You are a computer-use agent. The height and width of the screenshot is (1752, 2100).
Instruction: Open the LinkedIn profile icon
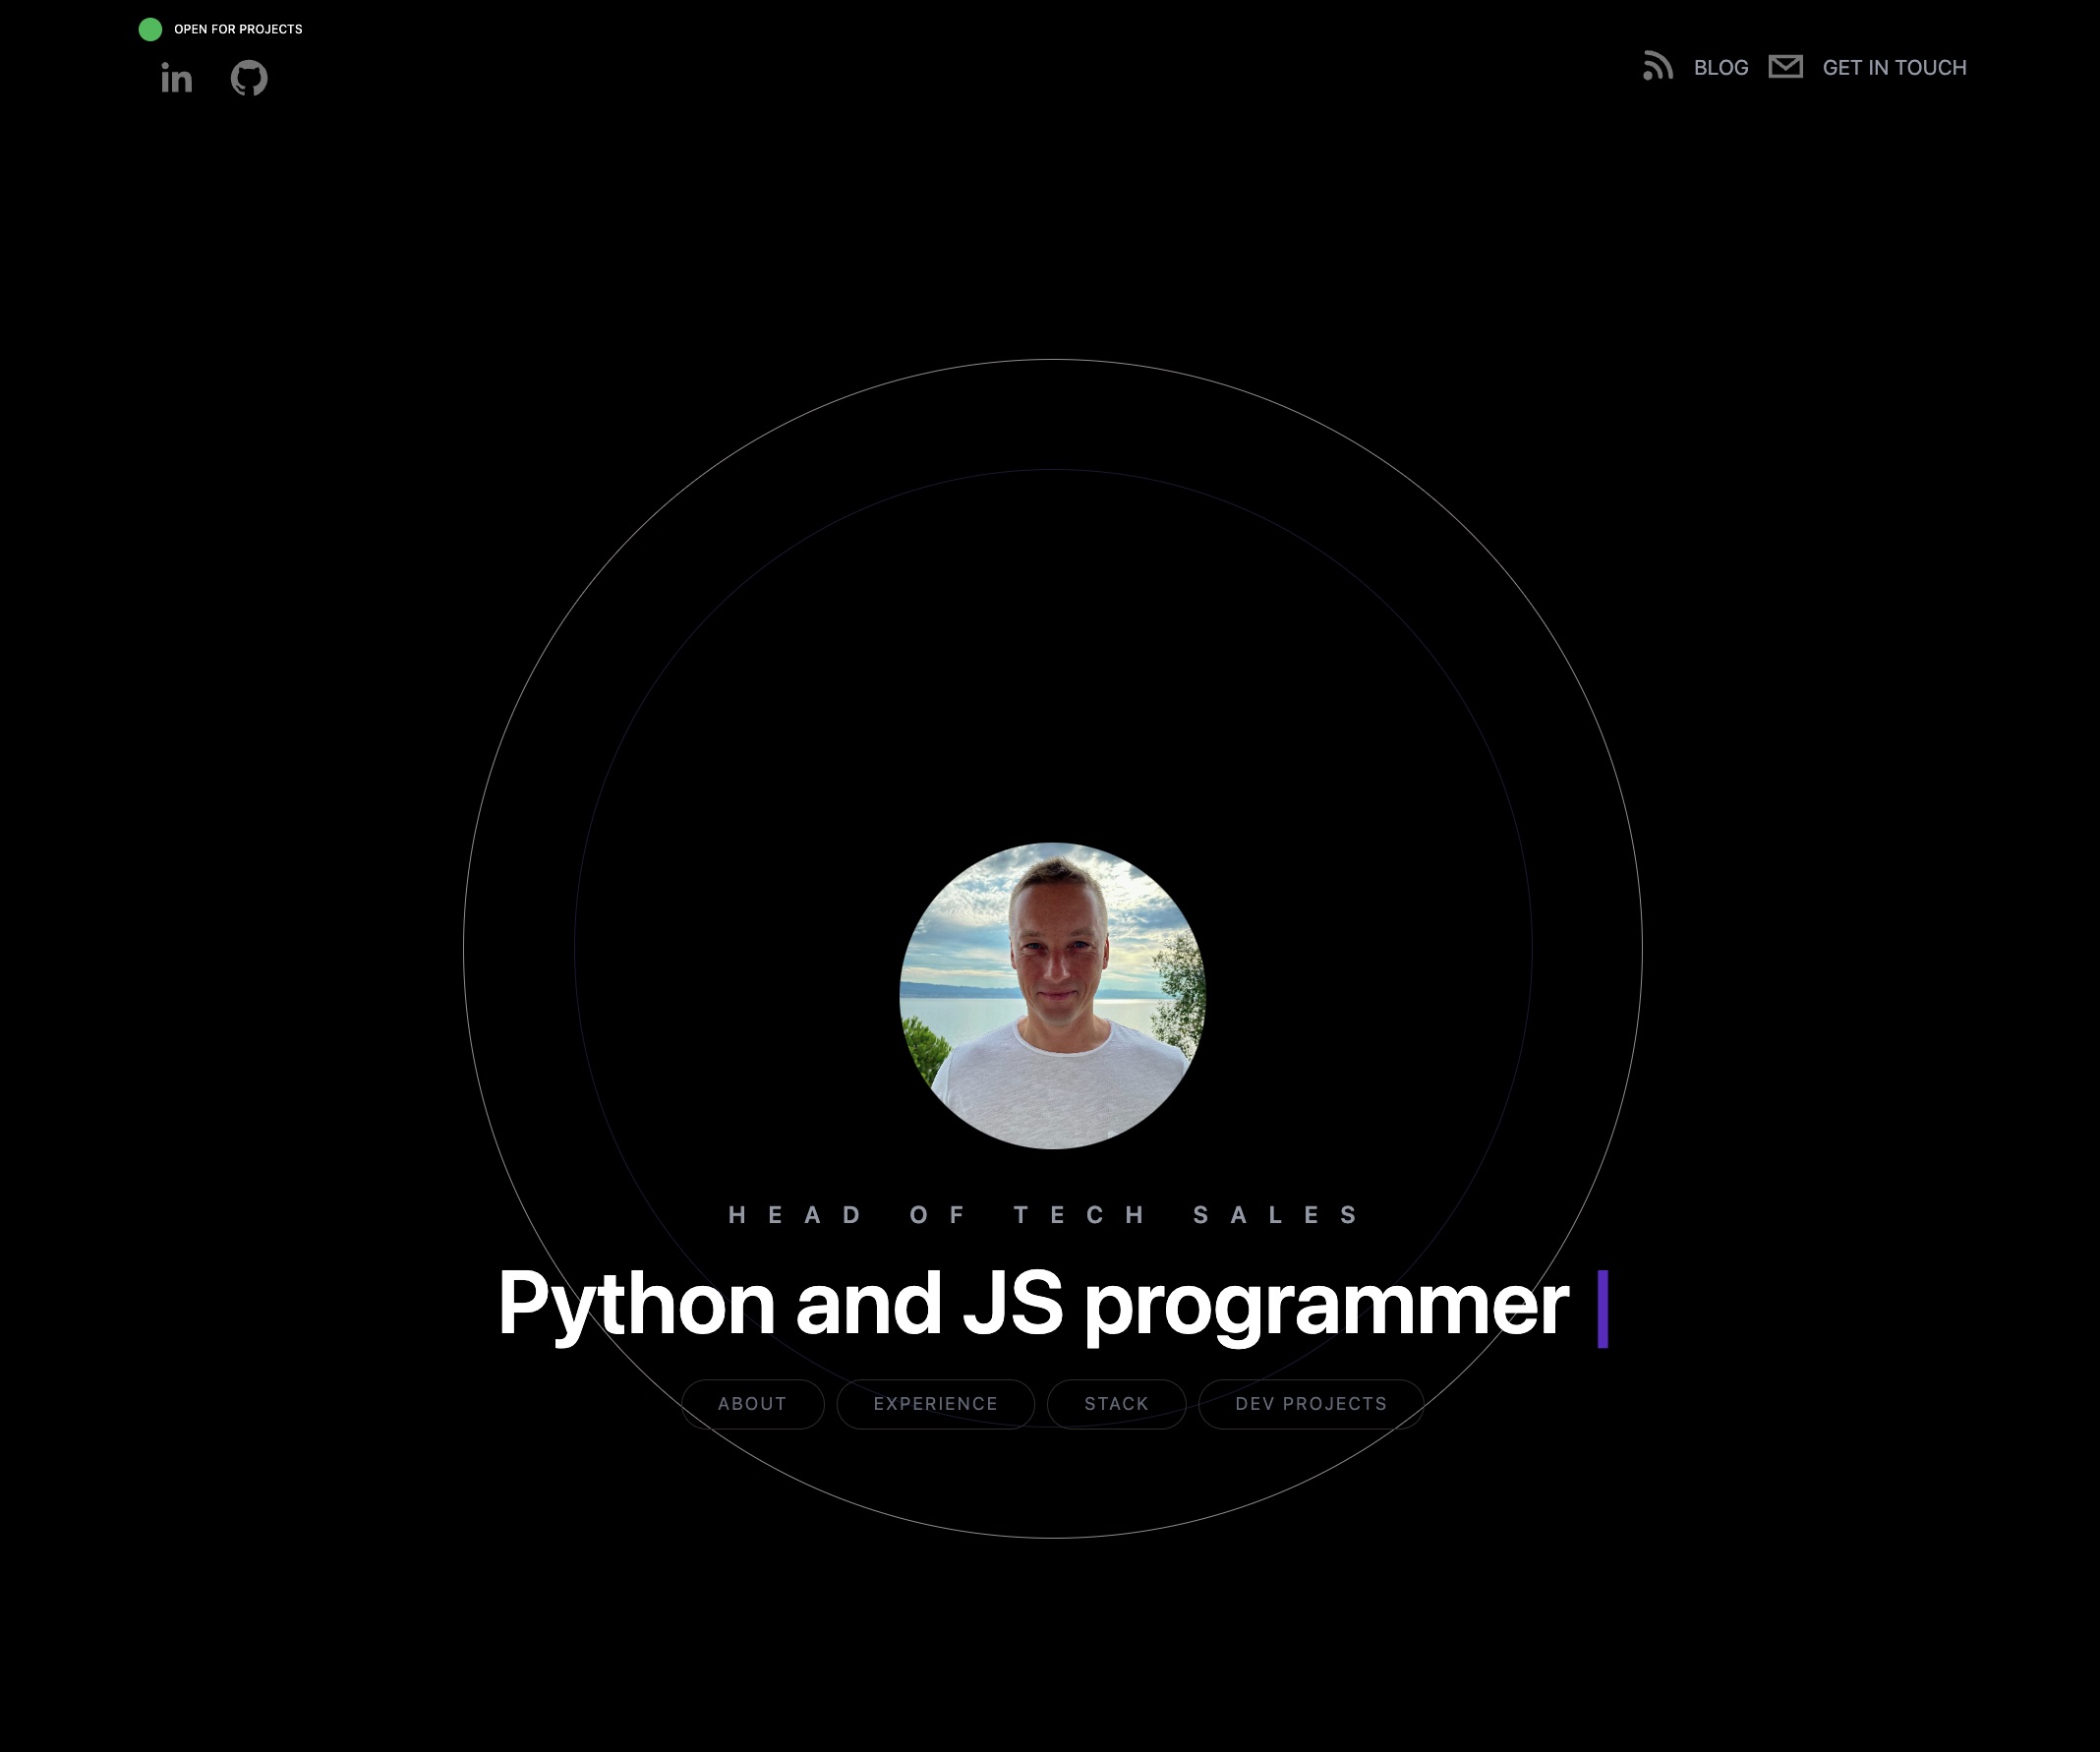(176, 78)
